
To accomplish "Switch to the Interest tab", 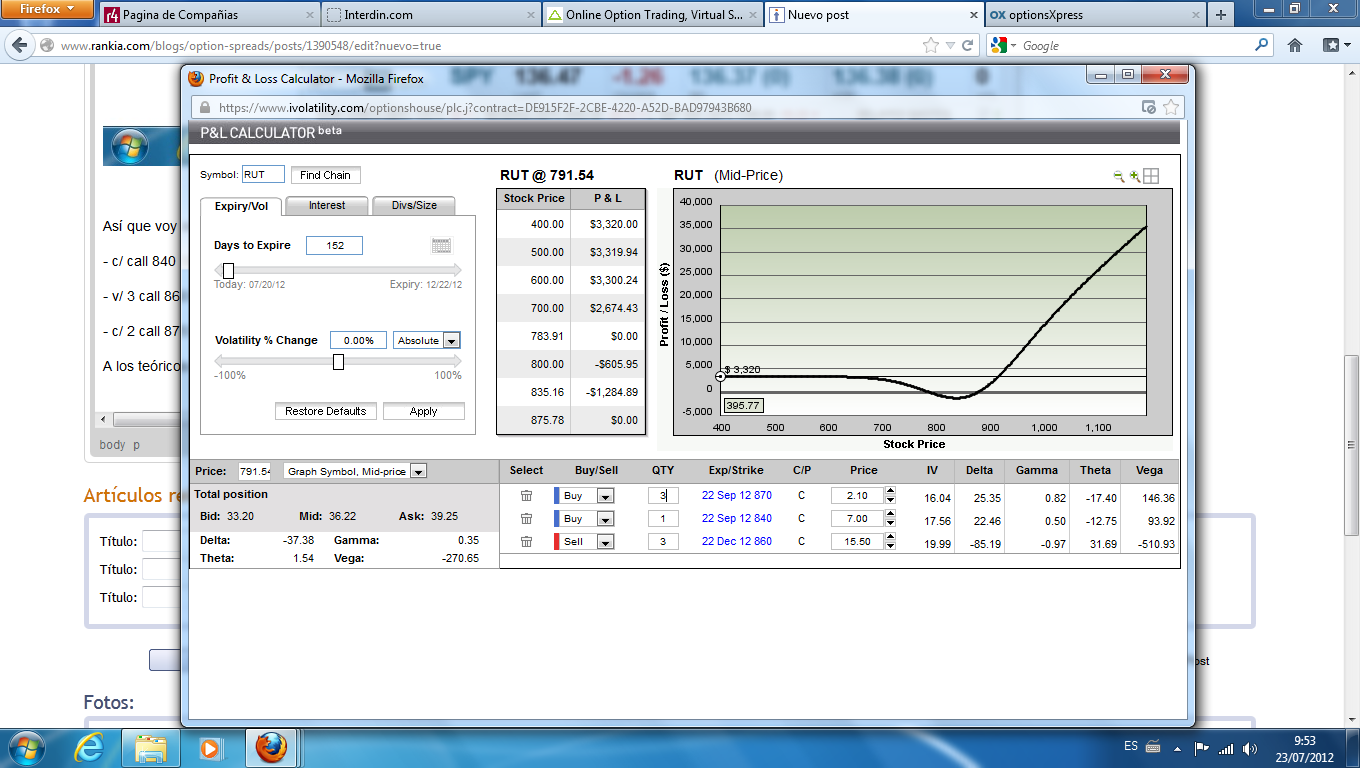I will 326,206.
